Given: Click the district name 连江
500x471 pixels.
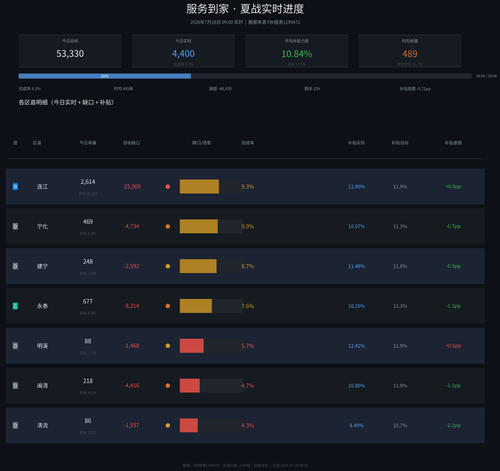Looking at the screenshot, I should pos(42,187).
